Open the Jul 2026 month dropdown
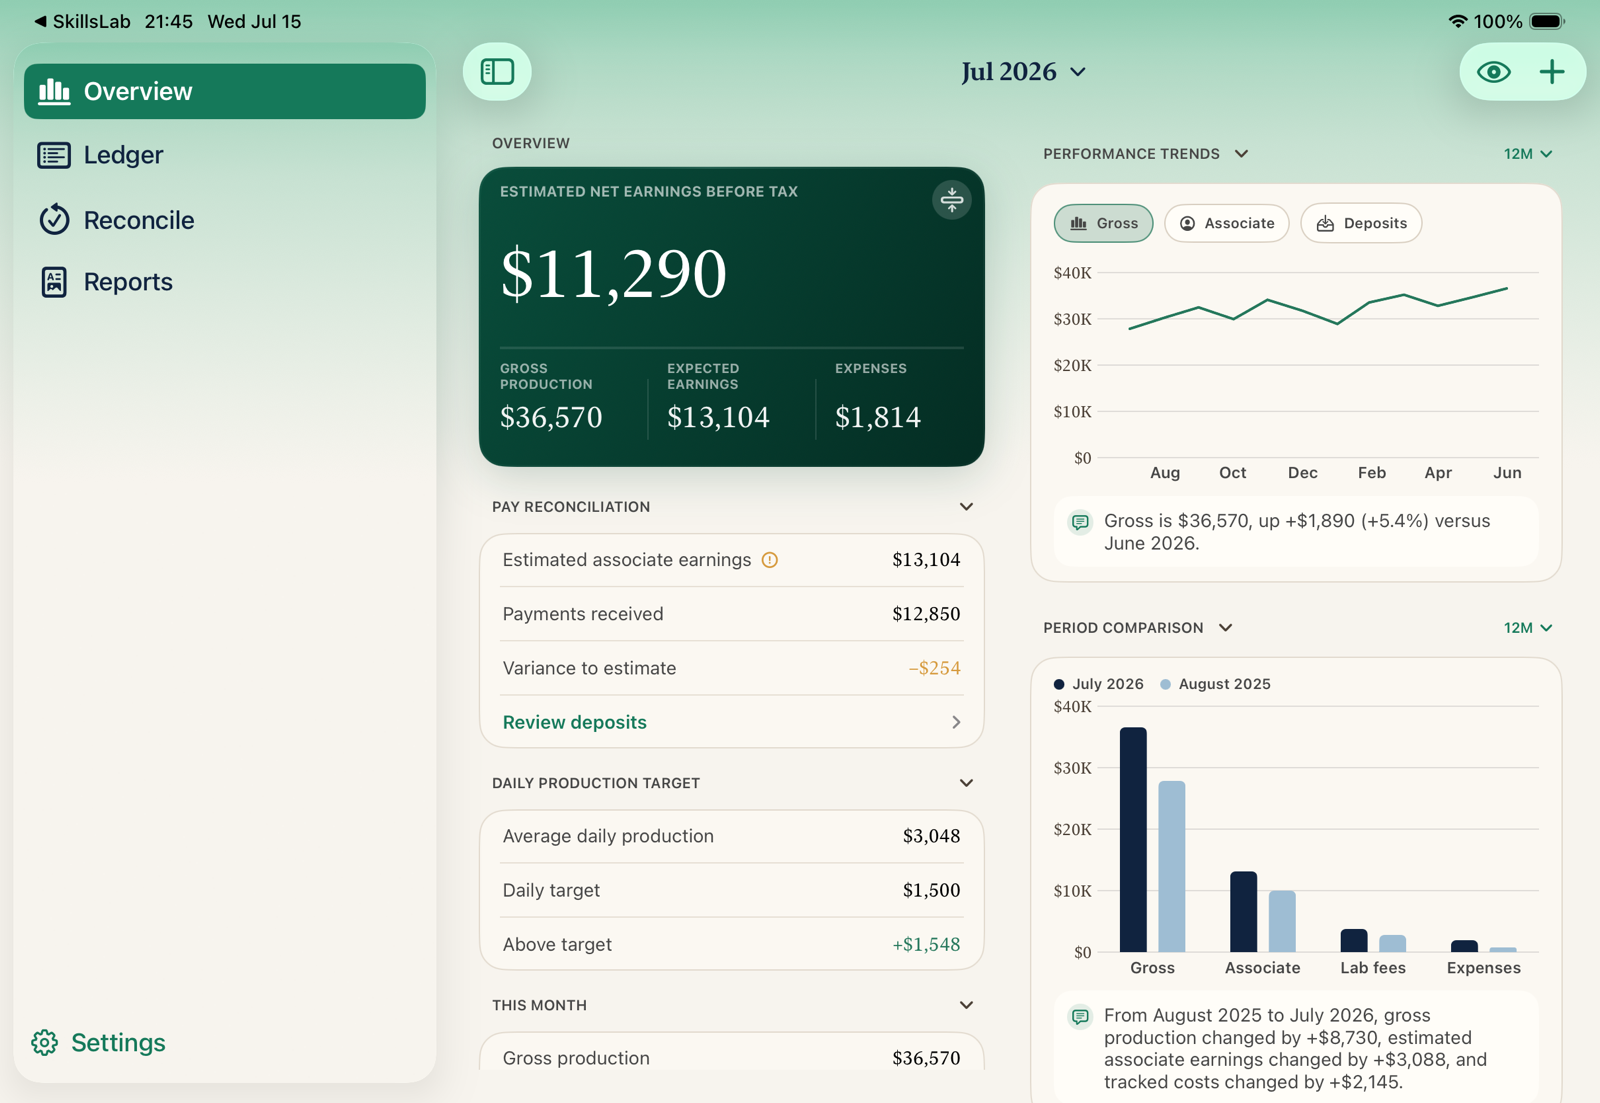This screenshot has width=1600, height=1103. coord(1023,72)
